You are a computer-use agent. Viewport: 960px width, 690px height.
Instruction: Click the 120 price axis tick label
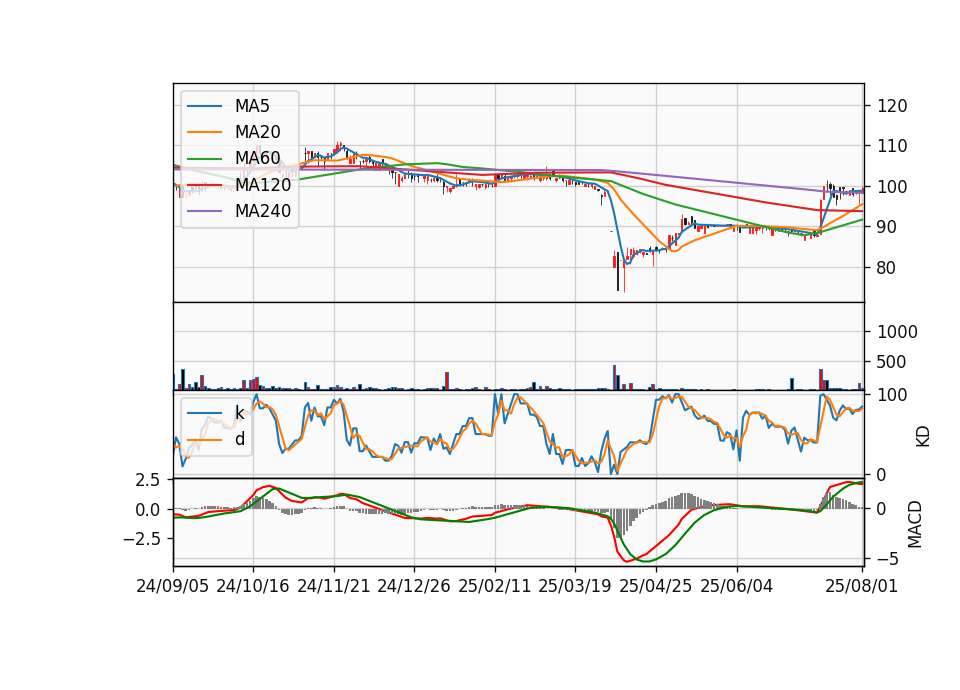892,106
